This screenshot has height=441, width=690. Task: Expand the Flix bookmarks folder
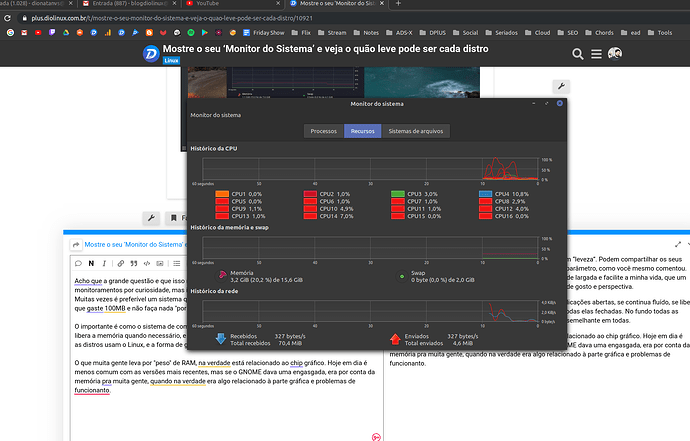tap(301, 33)
